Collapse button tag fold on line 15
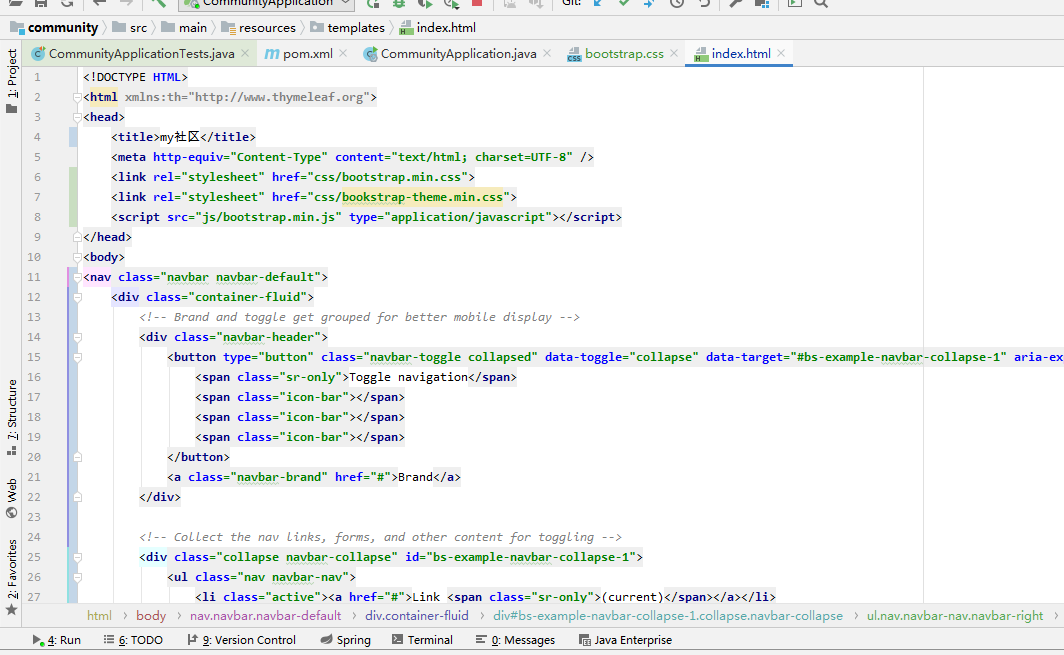The image size is (1064, 655). point(77,357)
